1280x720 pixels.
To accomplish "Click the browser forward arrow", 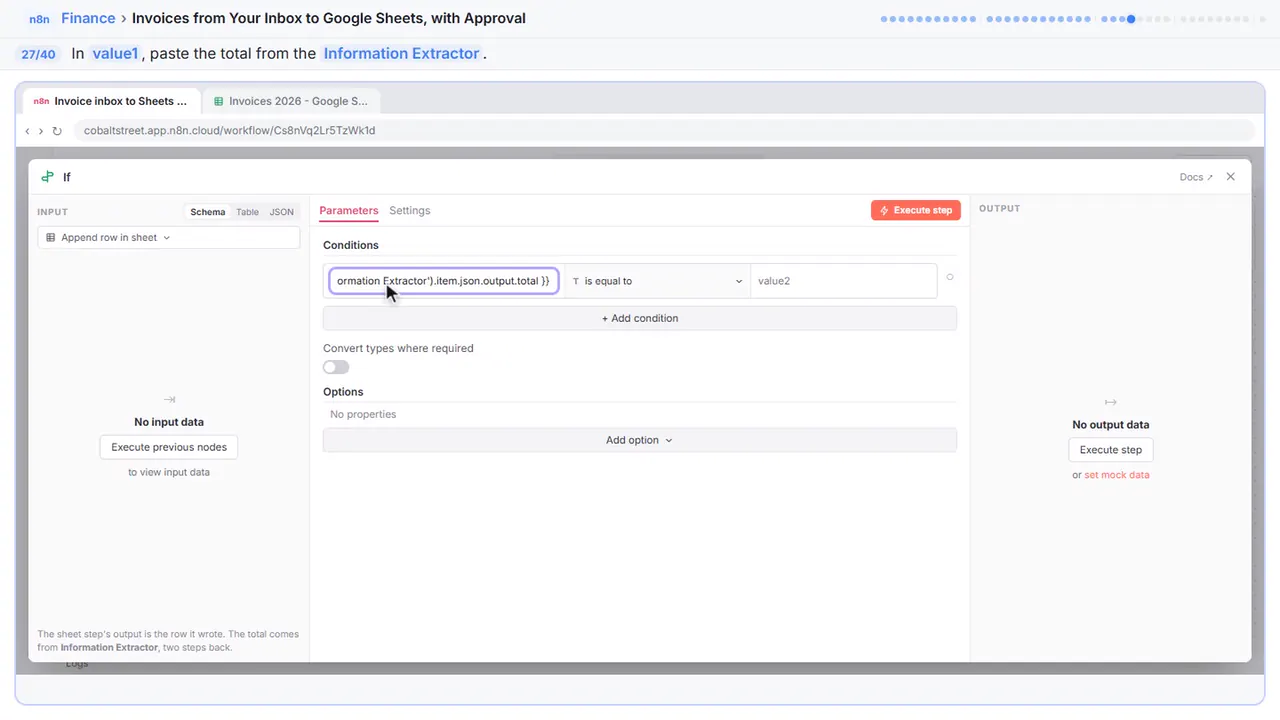I will pos(41,131).
